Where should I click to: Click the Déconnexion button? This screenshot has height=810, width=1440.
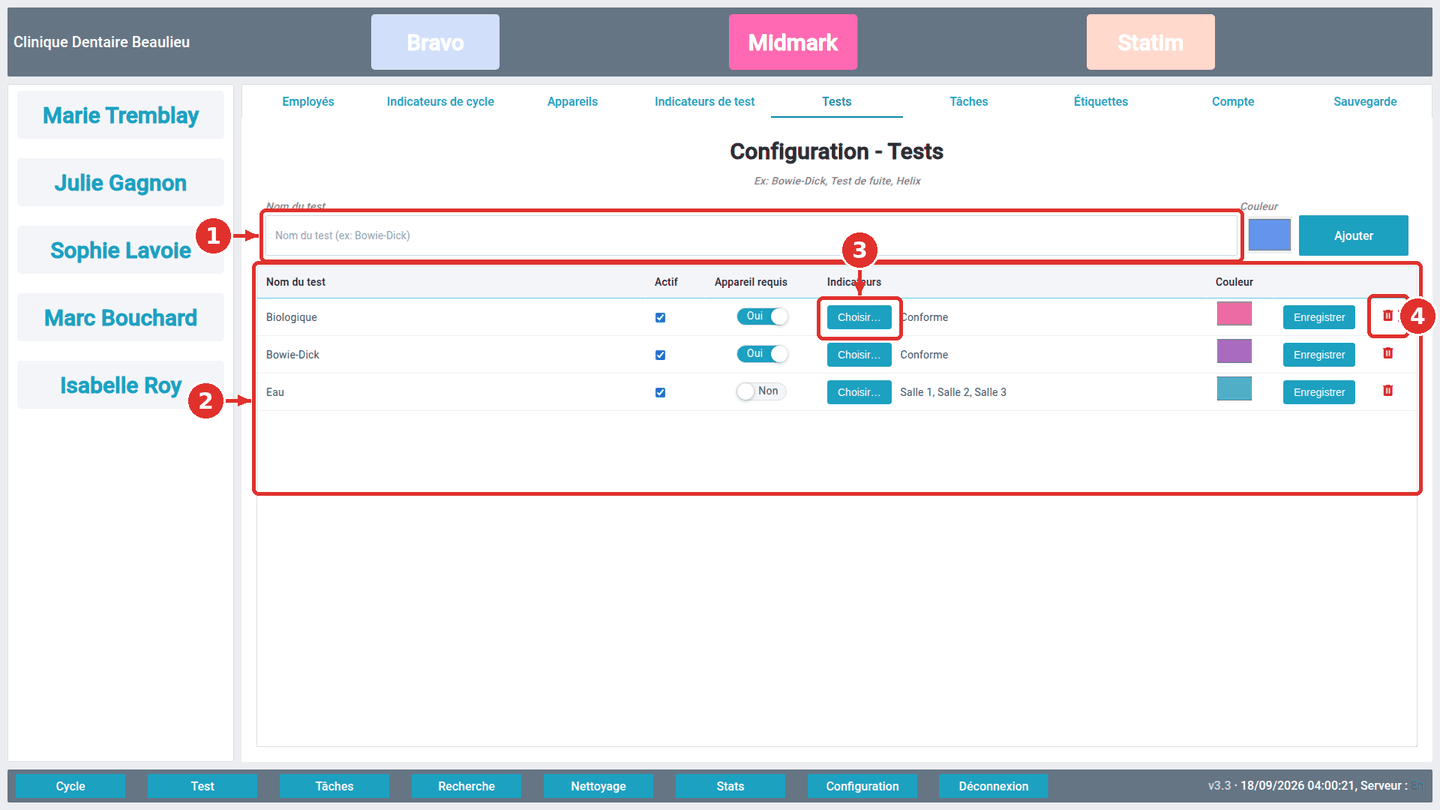tap(994, 786)
